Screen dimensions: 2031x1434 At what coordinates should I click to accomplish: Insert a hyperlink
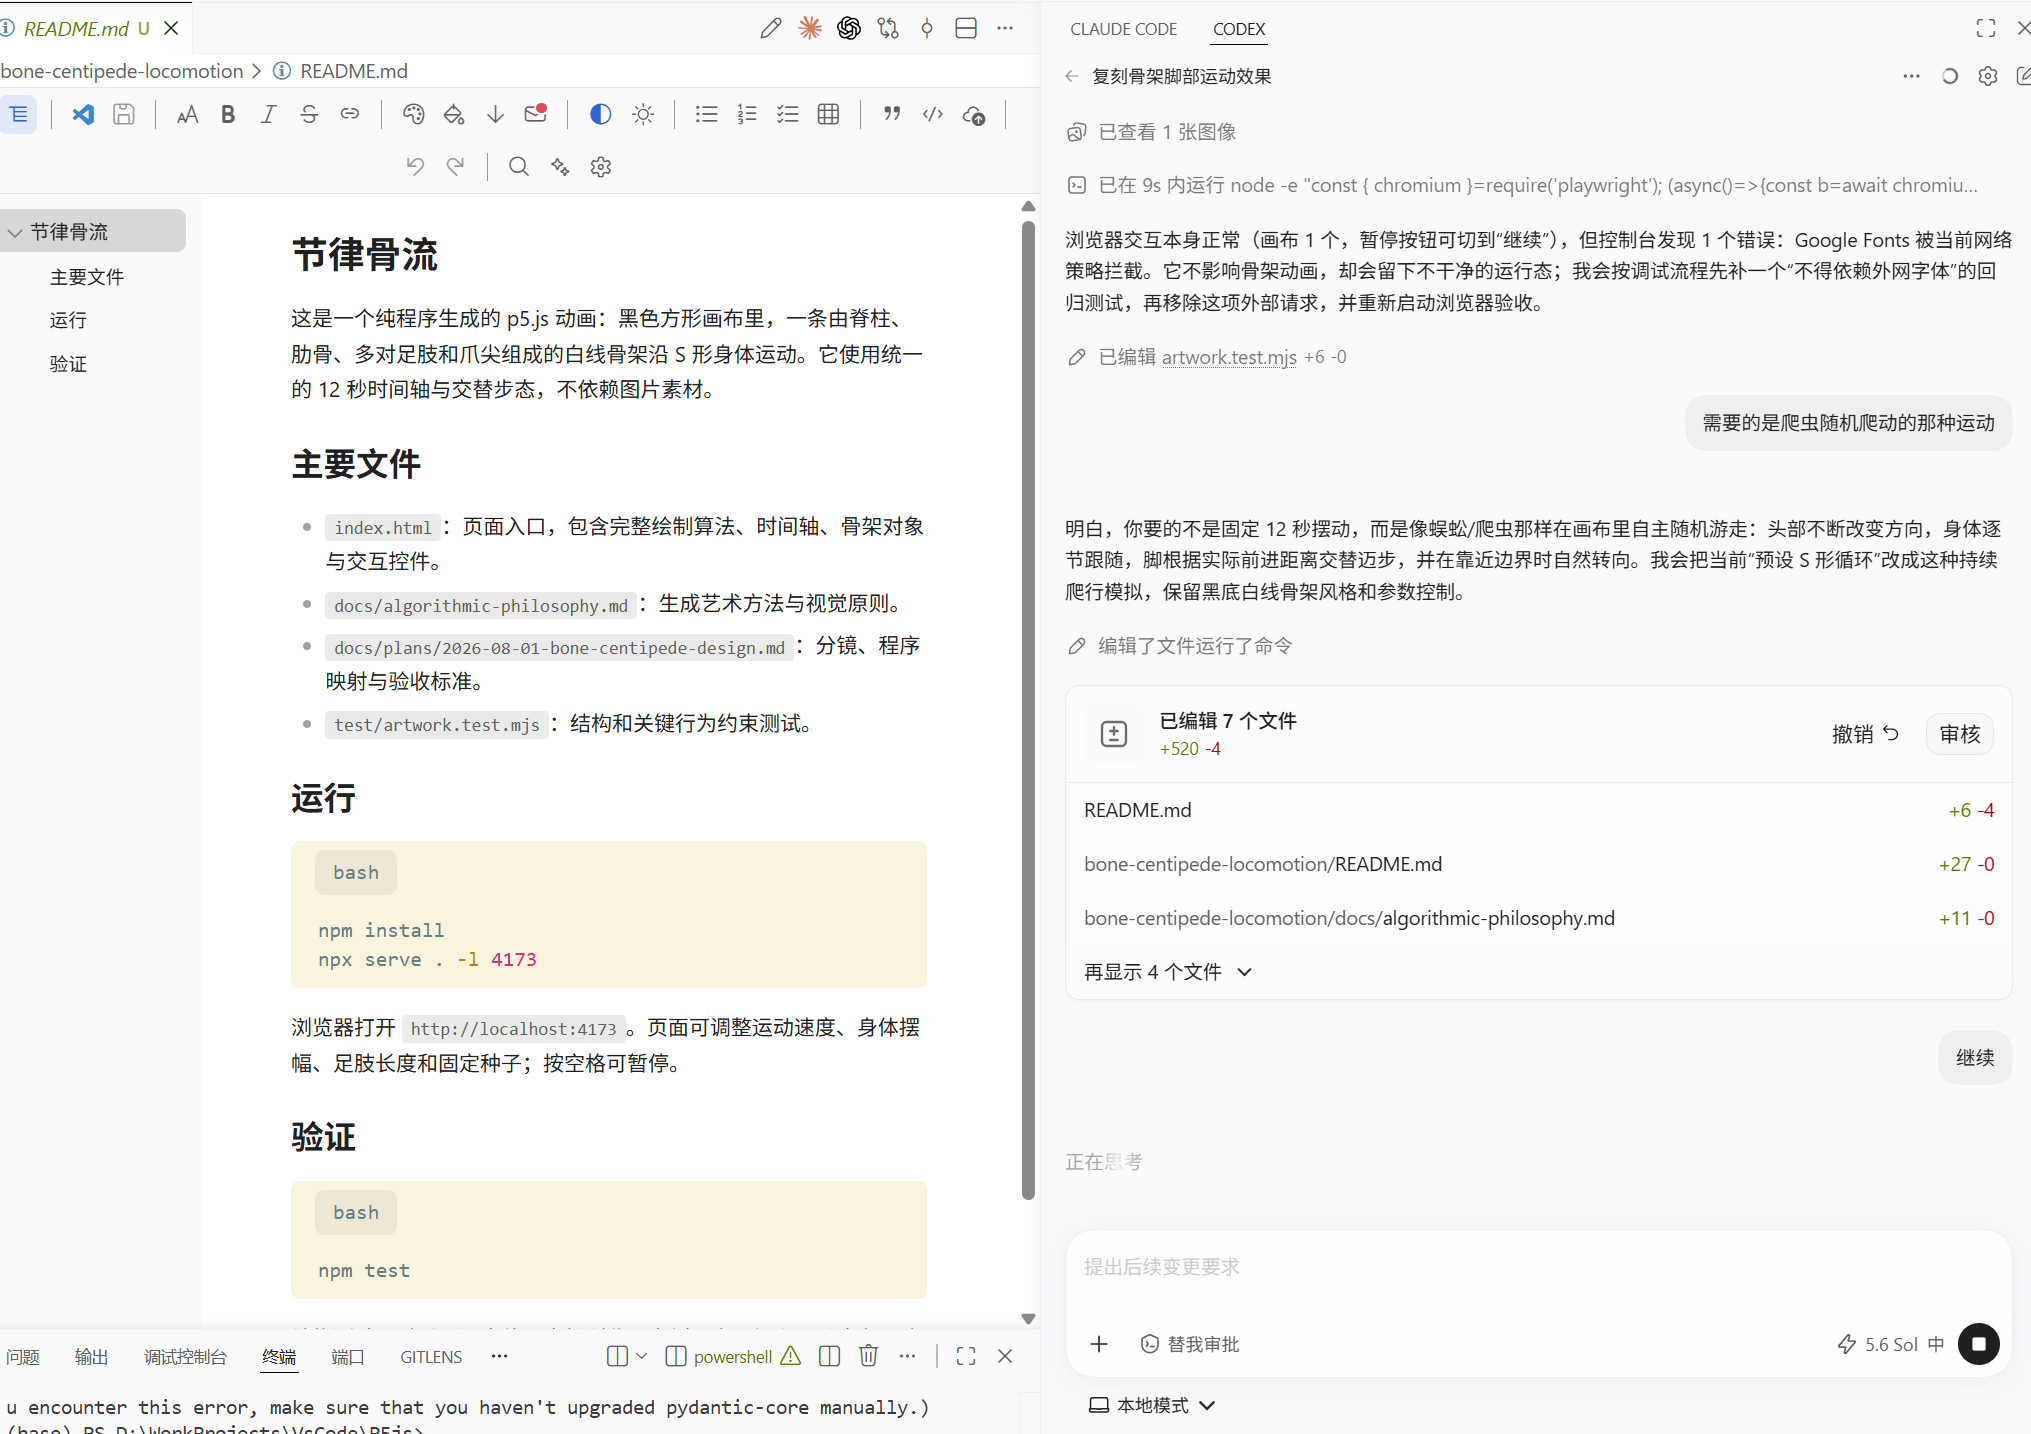350,114
